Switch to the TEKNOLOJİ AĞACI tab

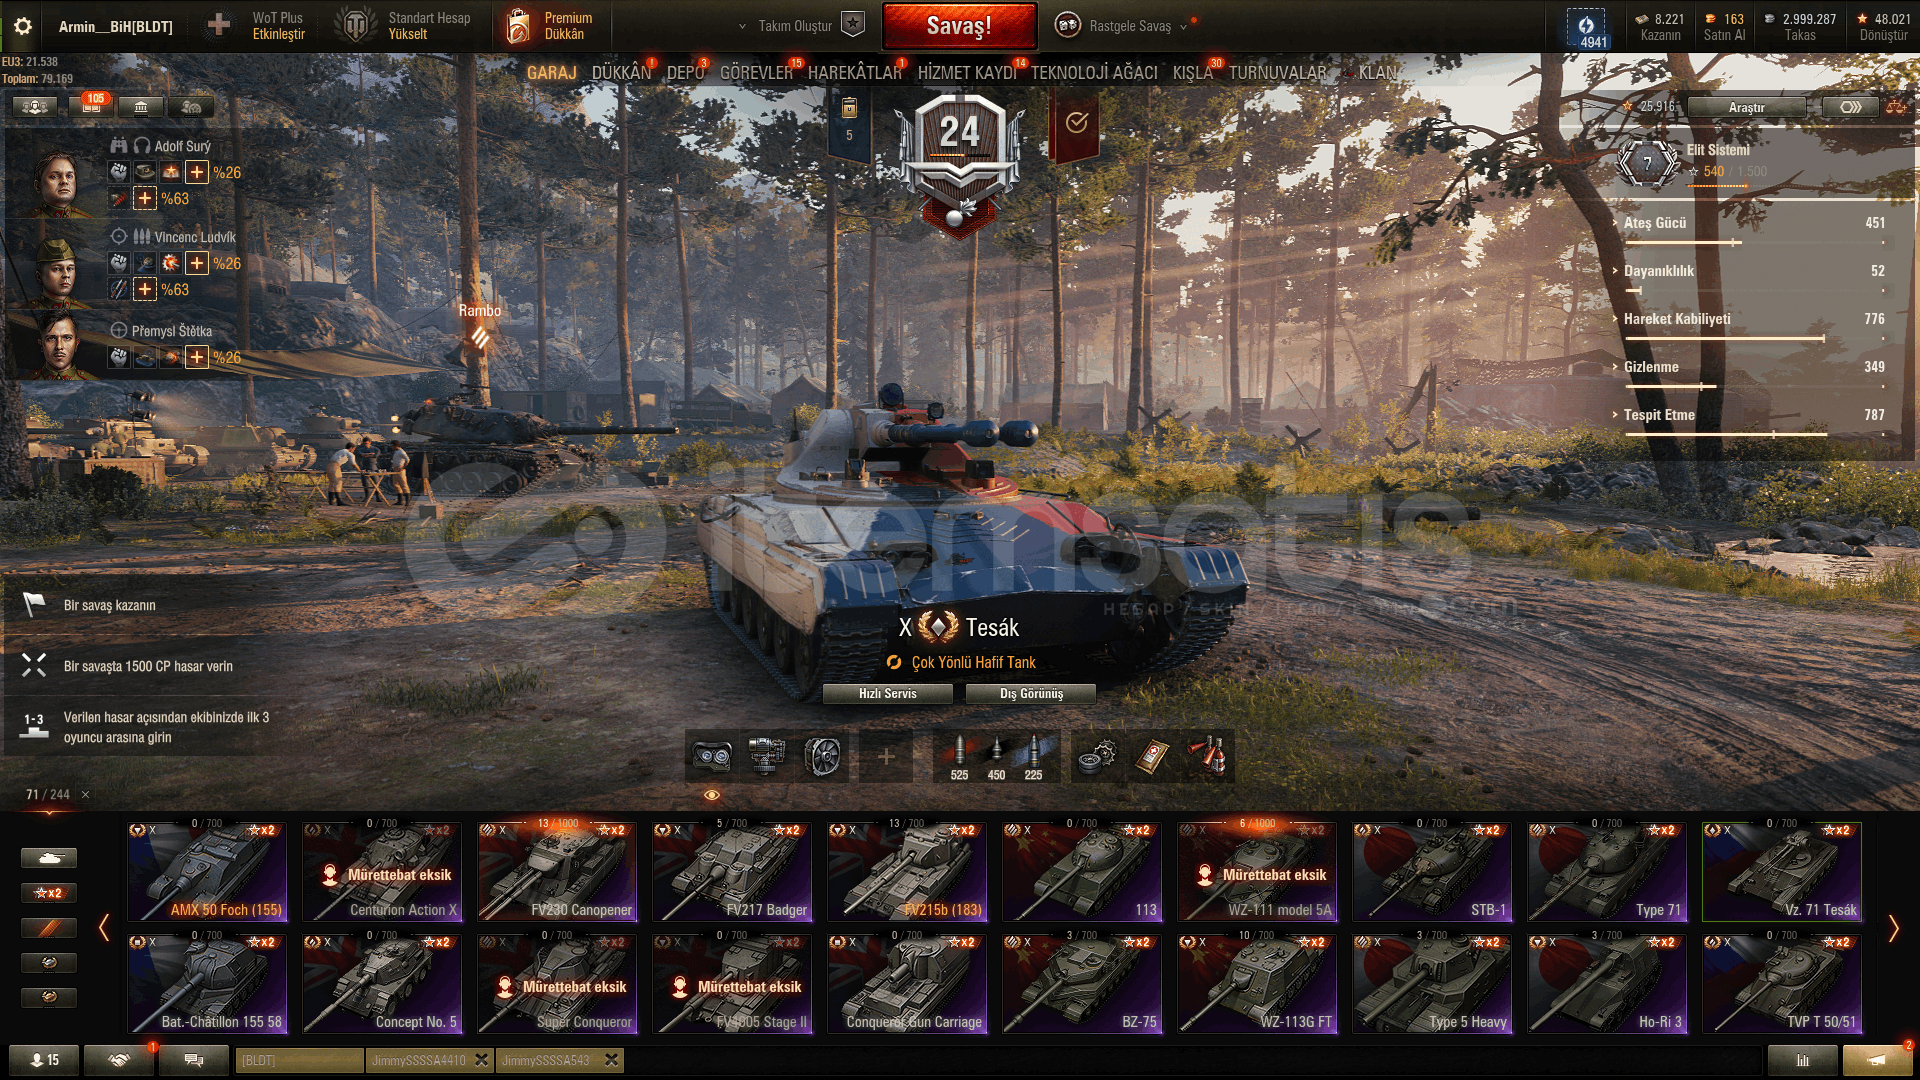pos(1094,73)
